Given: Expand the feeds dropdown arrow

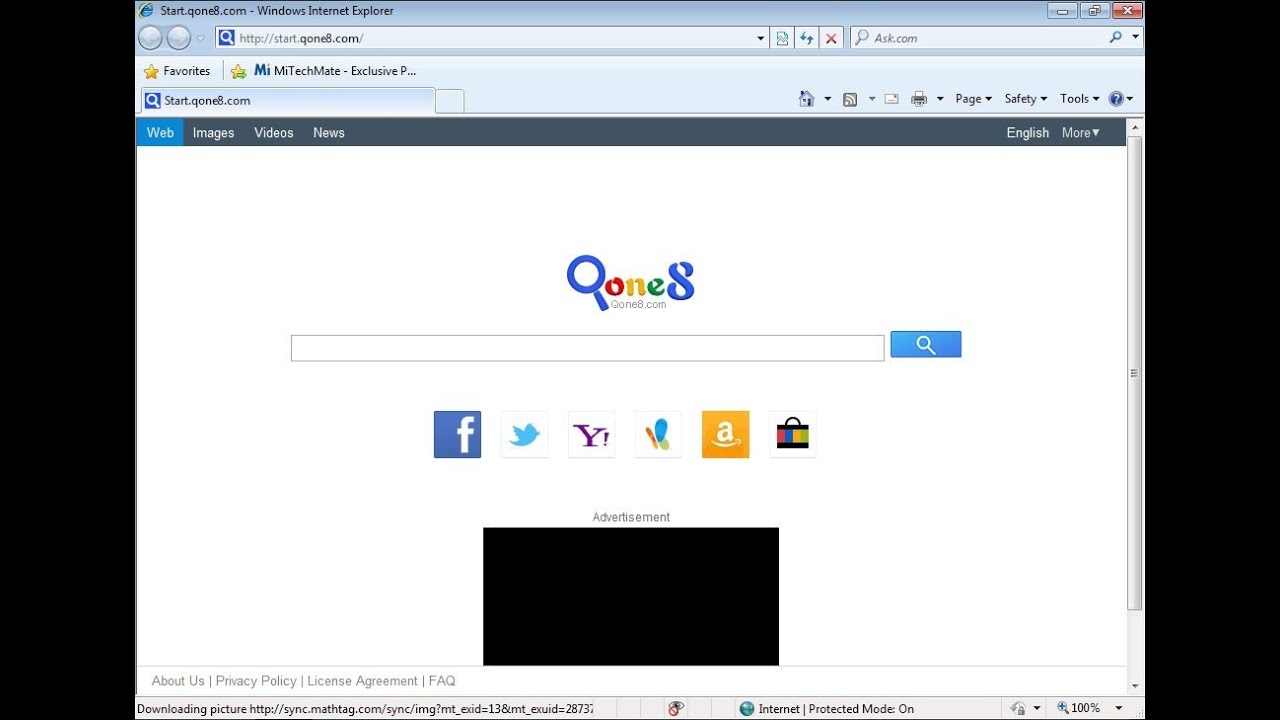Looking at the screenshot, I should [872, 99].
